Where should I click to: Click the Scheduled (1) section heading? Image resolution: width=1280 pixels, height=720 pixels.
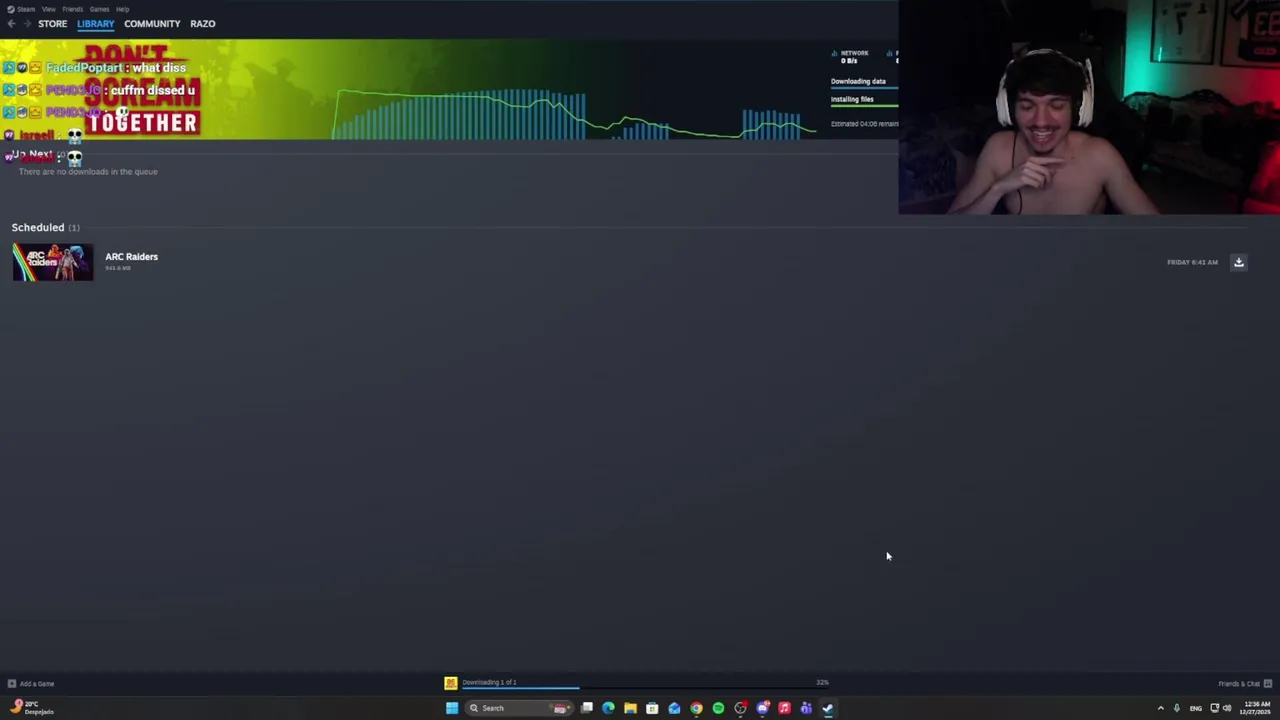[45, 227]
